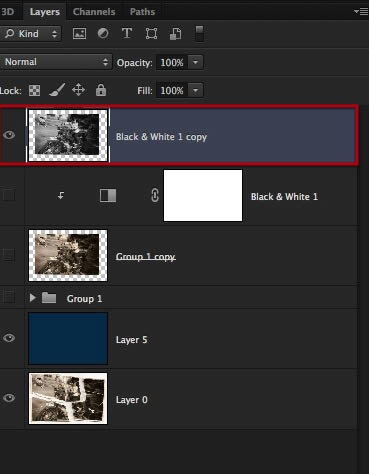
Task: Lock position move icon
Action: [78, 90]
